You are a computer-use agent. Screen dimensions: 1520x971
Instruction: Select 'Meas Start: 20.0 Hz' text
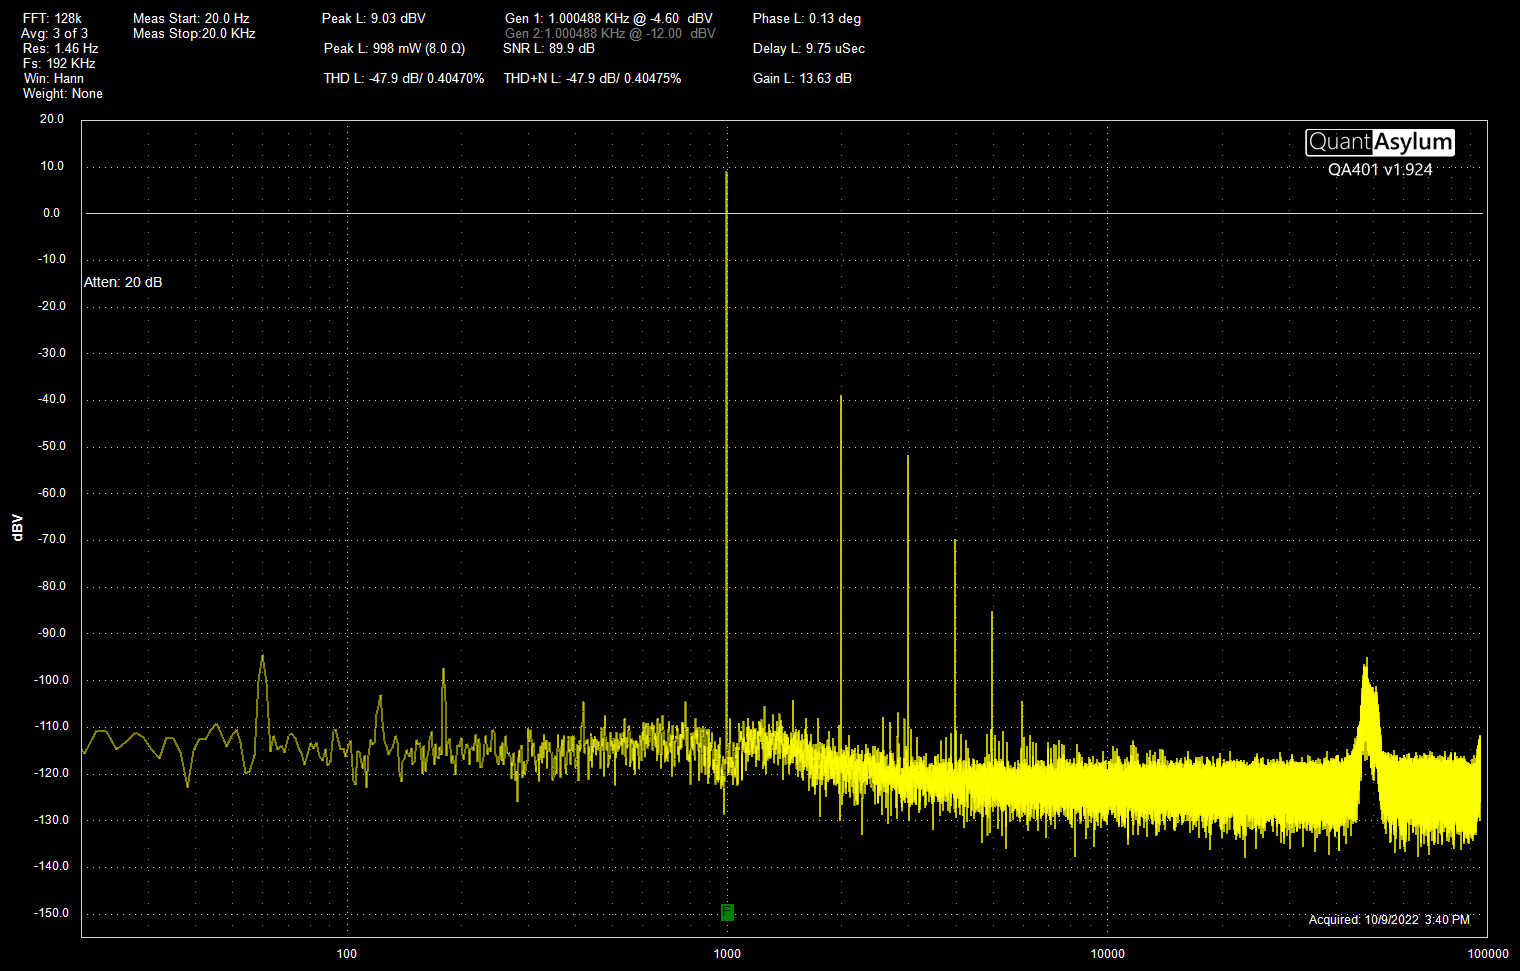[191, 19]
